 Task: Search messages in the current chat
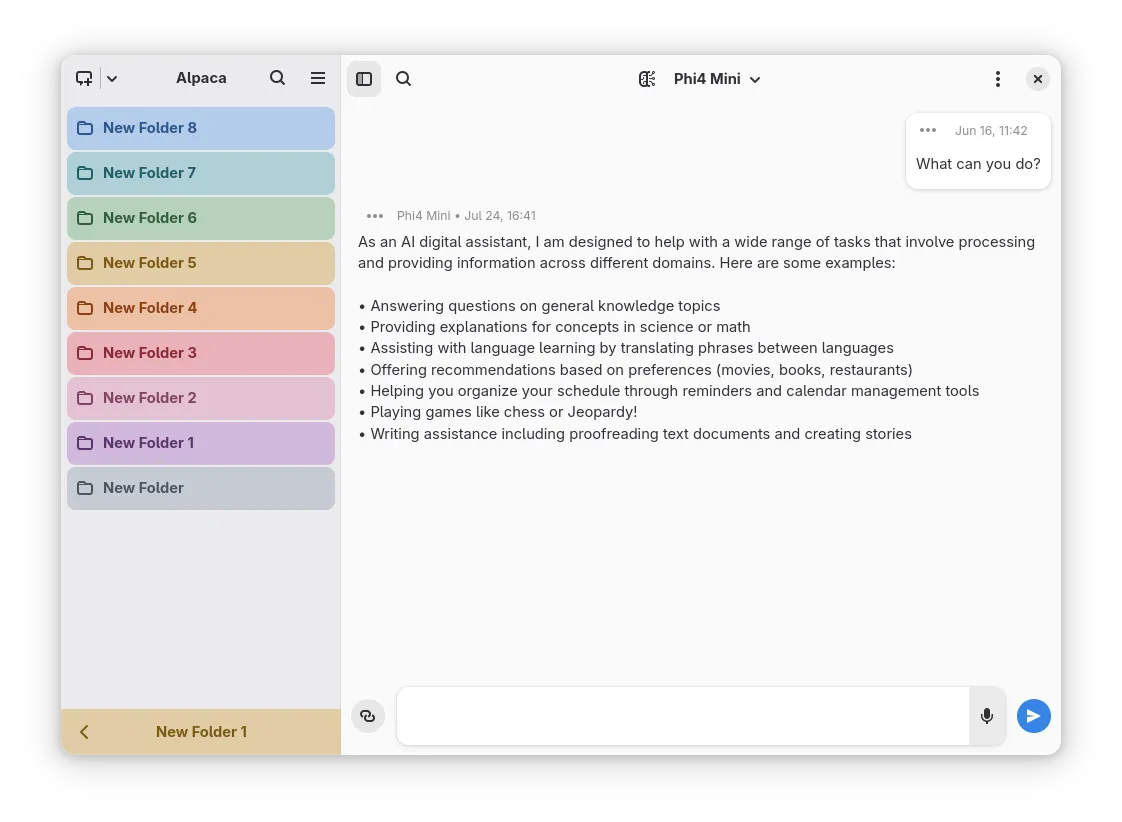tap(404, 79)
